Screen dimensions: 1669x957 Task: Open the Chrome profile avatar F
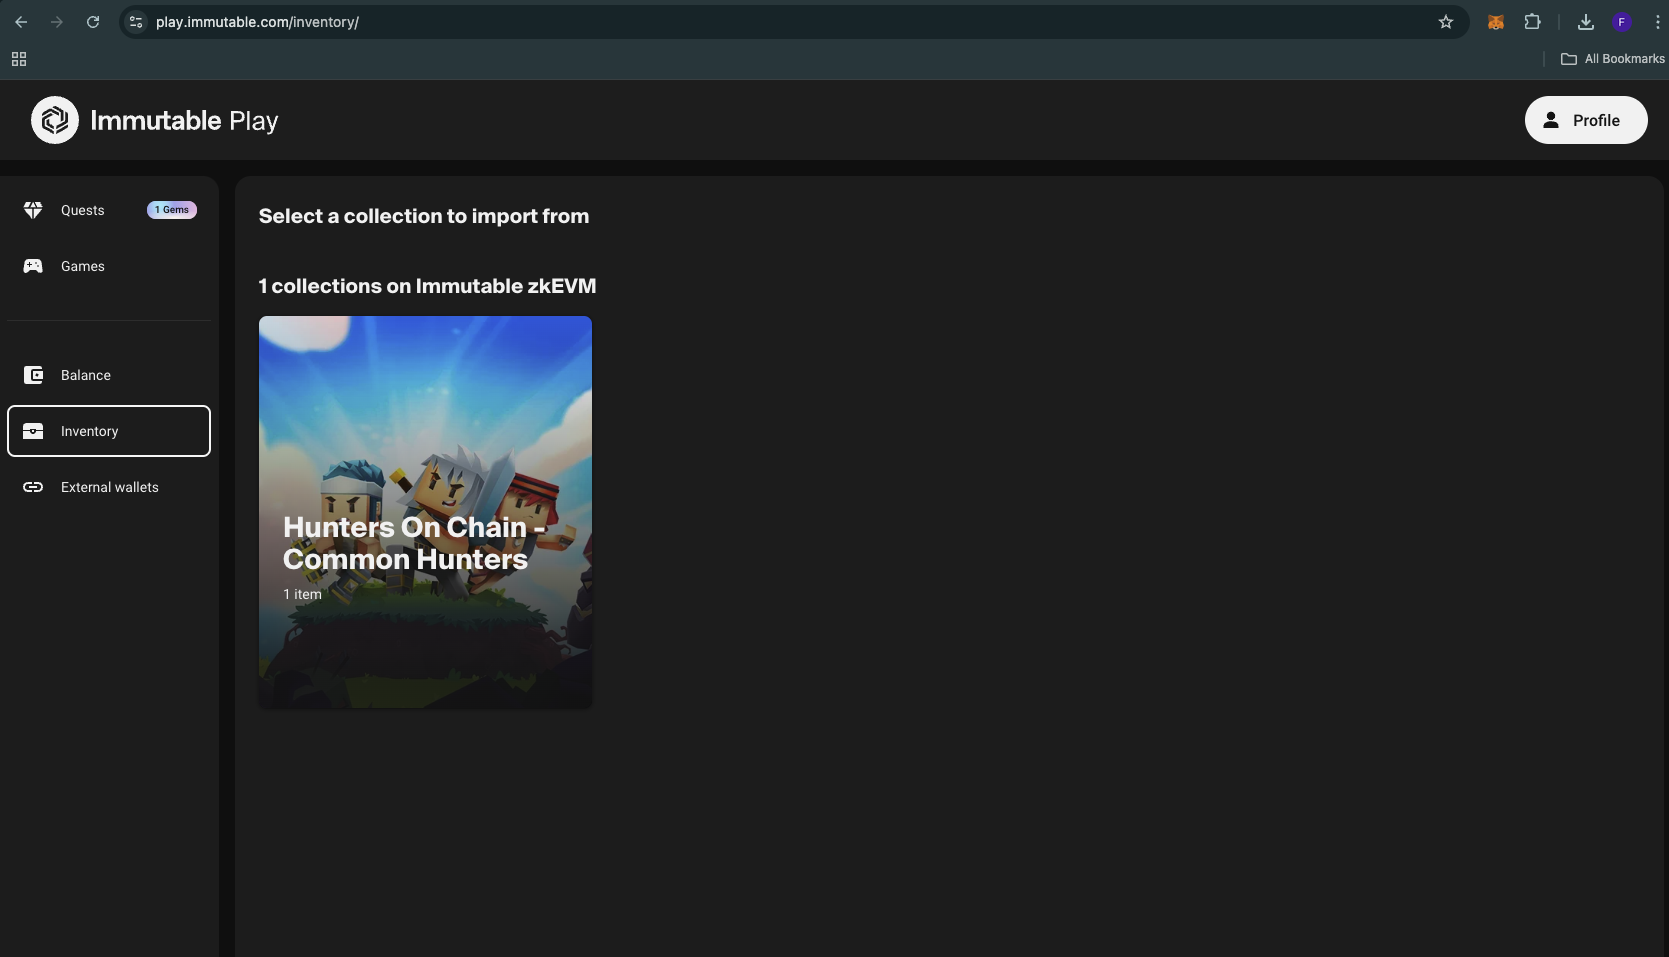tap(1622, 22)
